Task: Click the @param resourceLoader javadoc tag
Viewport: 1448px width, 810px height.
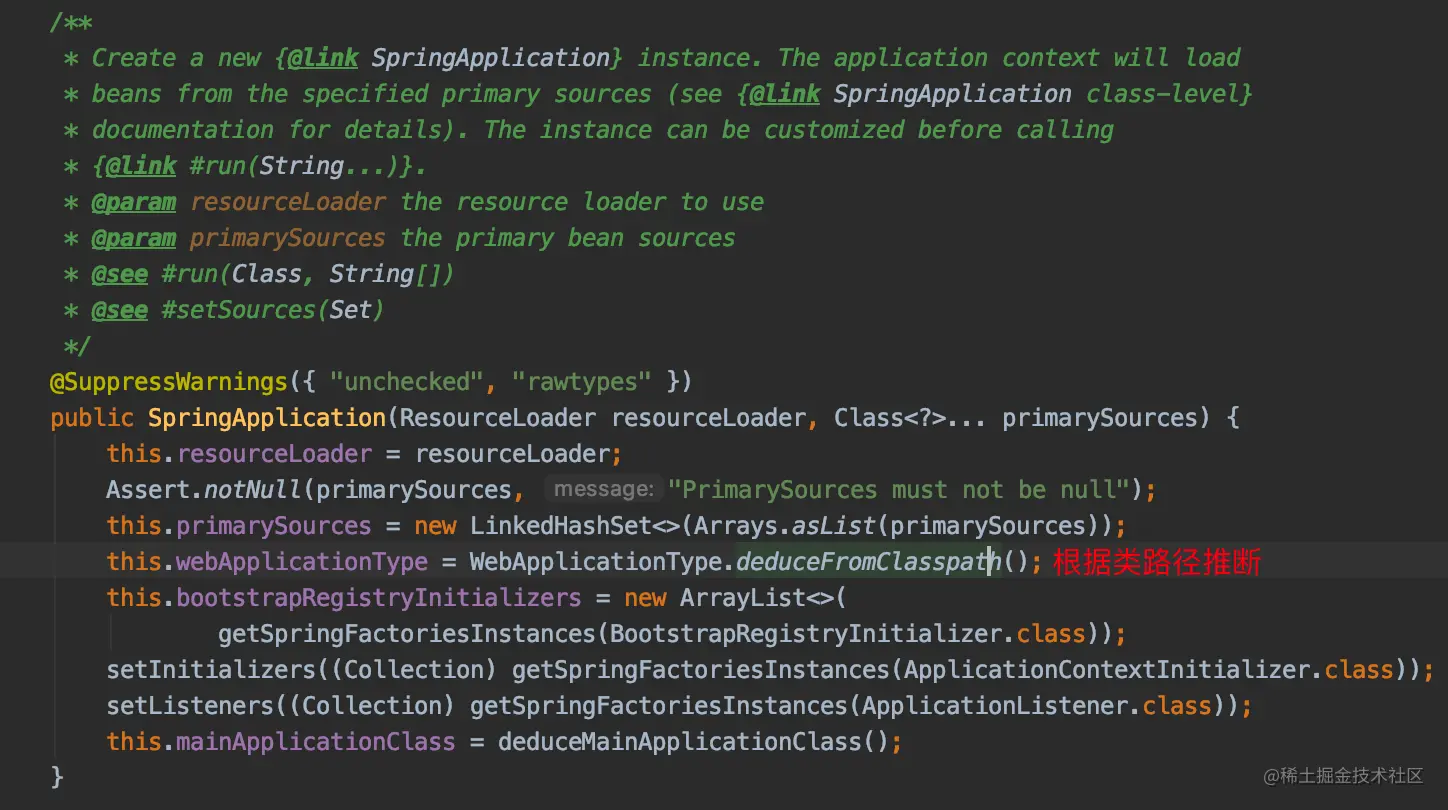Action: click(x=239, y=202)
